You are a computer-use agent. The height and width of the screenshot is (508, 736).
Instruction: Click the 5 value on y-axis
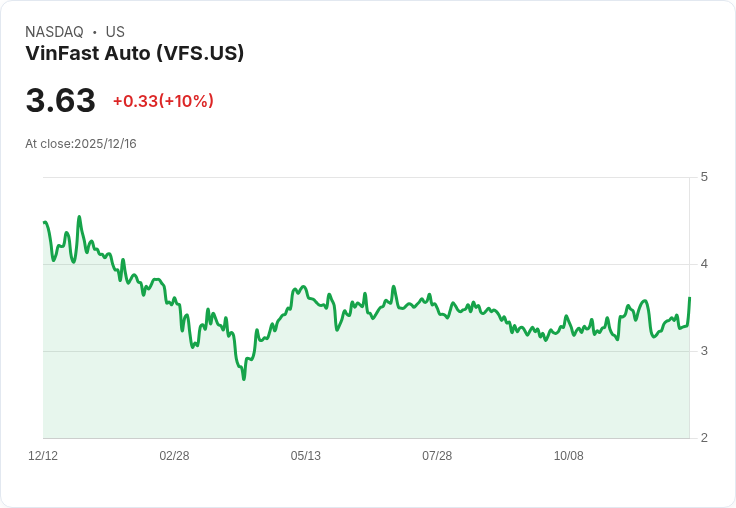pyautogui.click(x=704, y=177)
